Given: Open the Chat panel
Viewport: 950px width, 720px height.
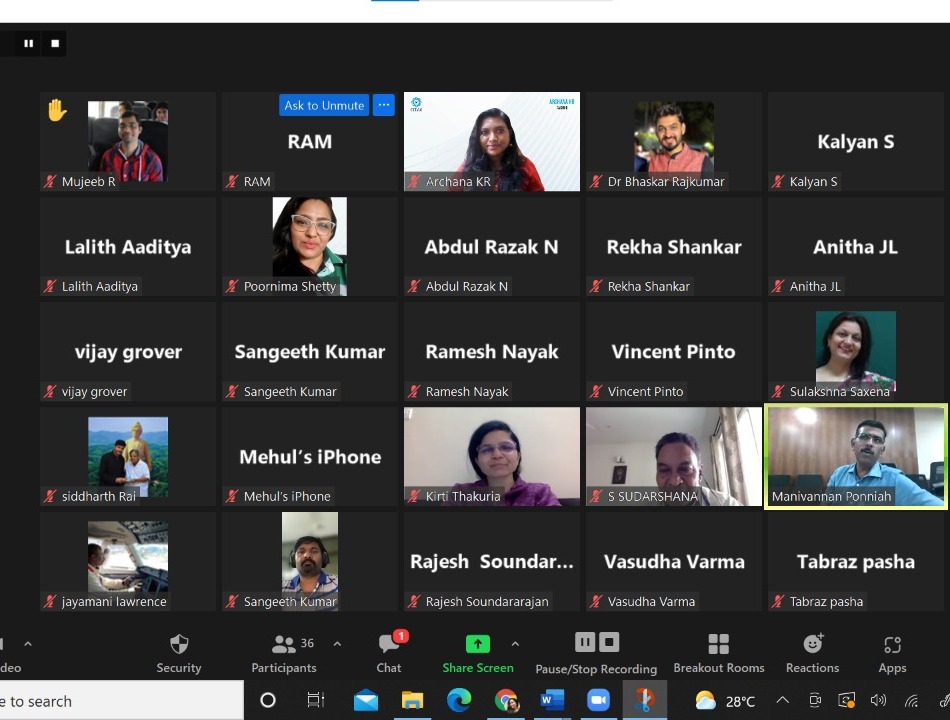Looking at the screenshot, I should (x=389, y=654).
